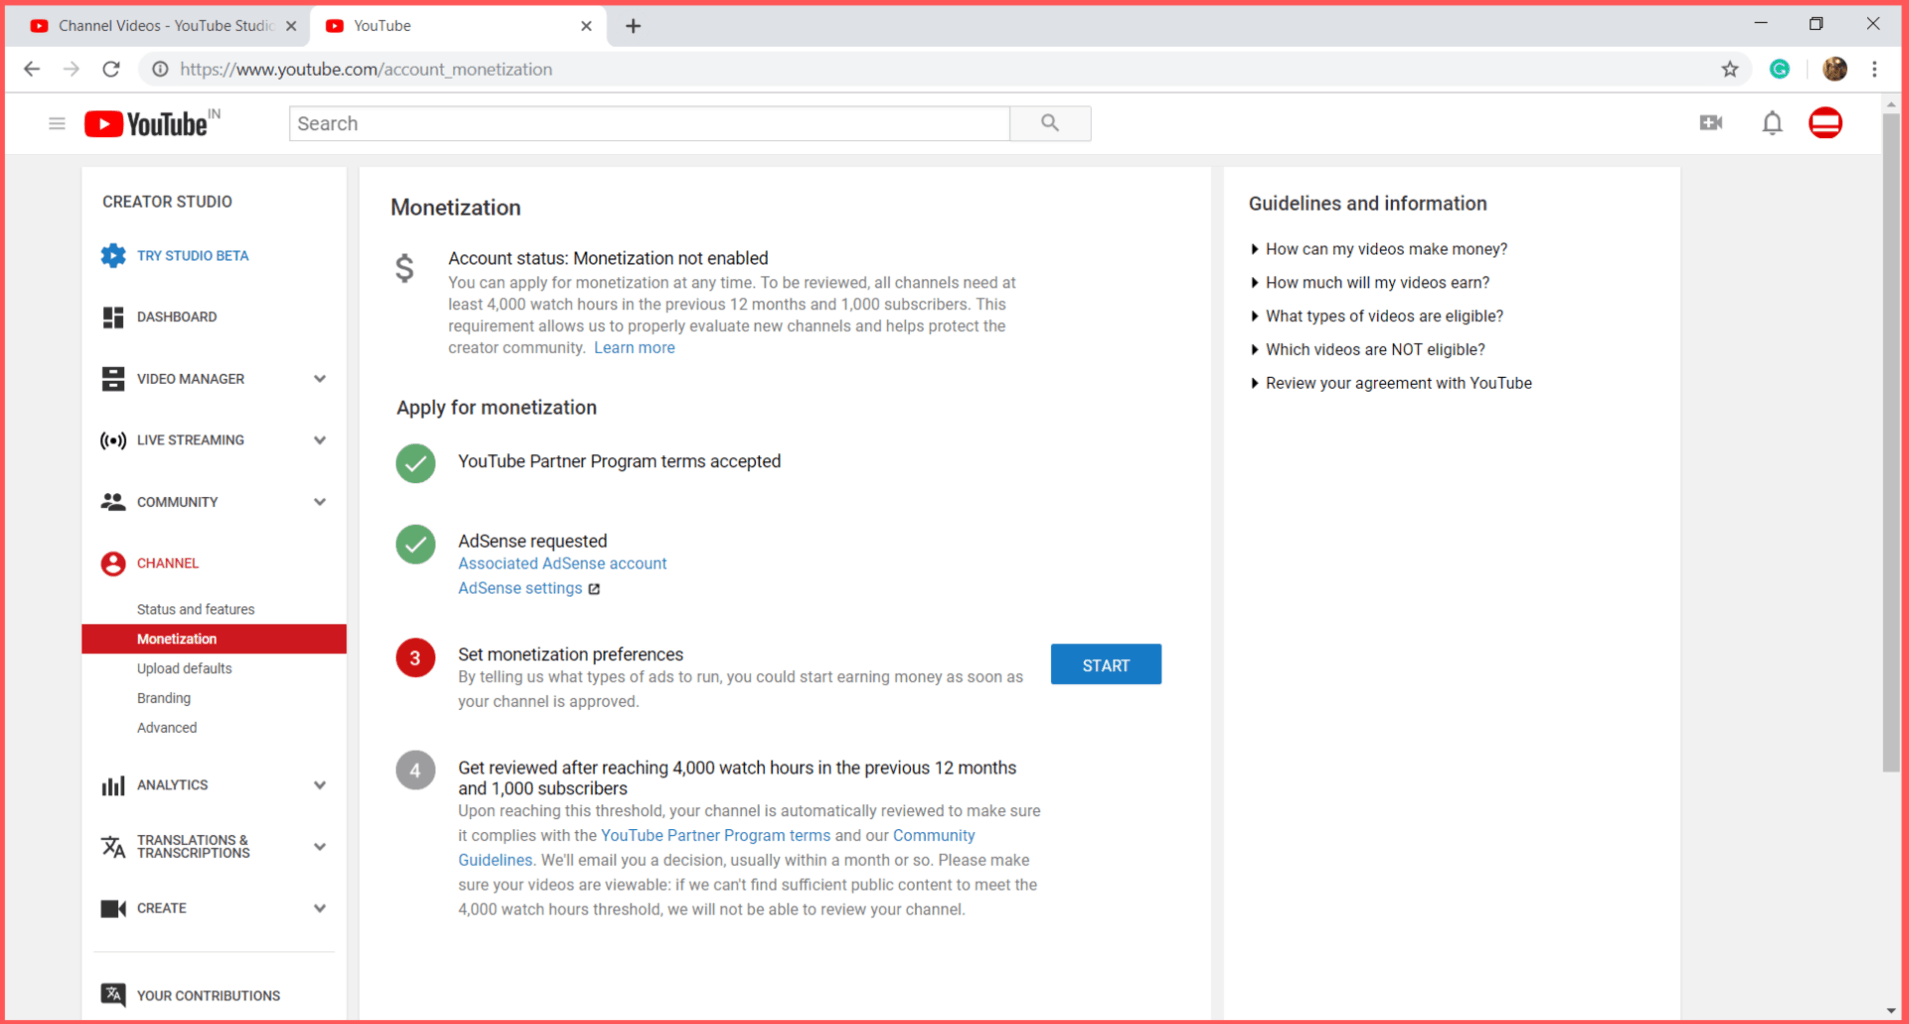Click the external link icon beside AdSense settings

pyautogui.click(x=594, y=589)
